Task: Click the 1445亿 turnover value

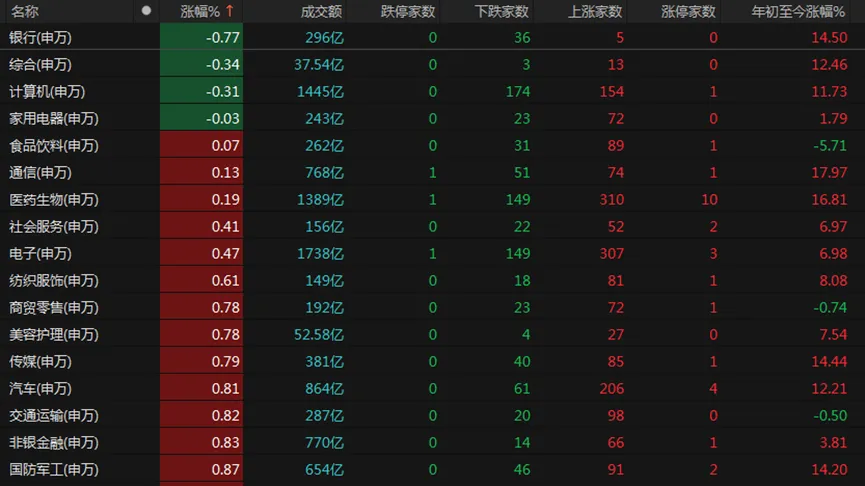Action: tap(321, 92)
